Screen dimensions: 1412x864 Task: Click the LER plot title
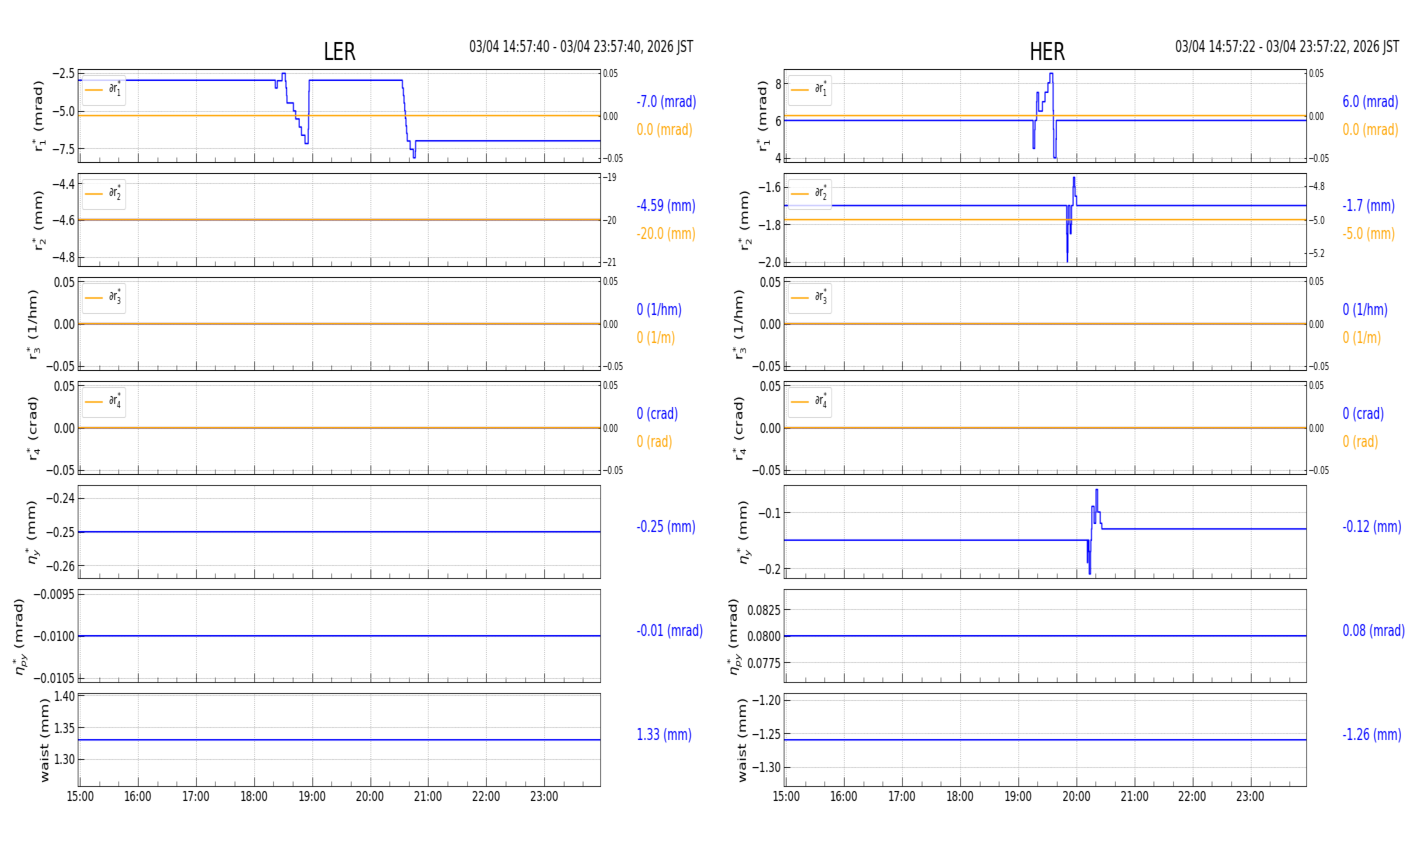339,52
